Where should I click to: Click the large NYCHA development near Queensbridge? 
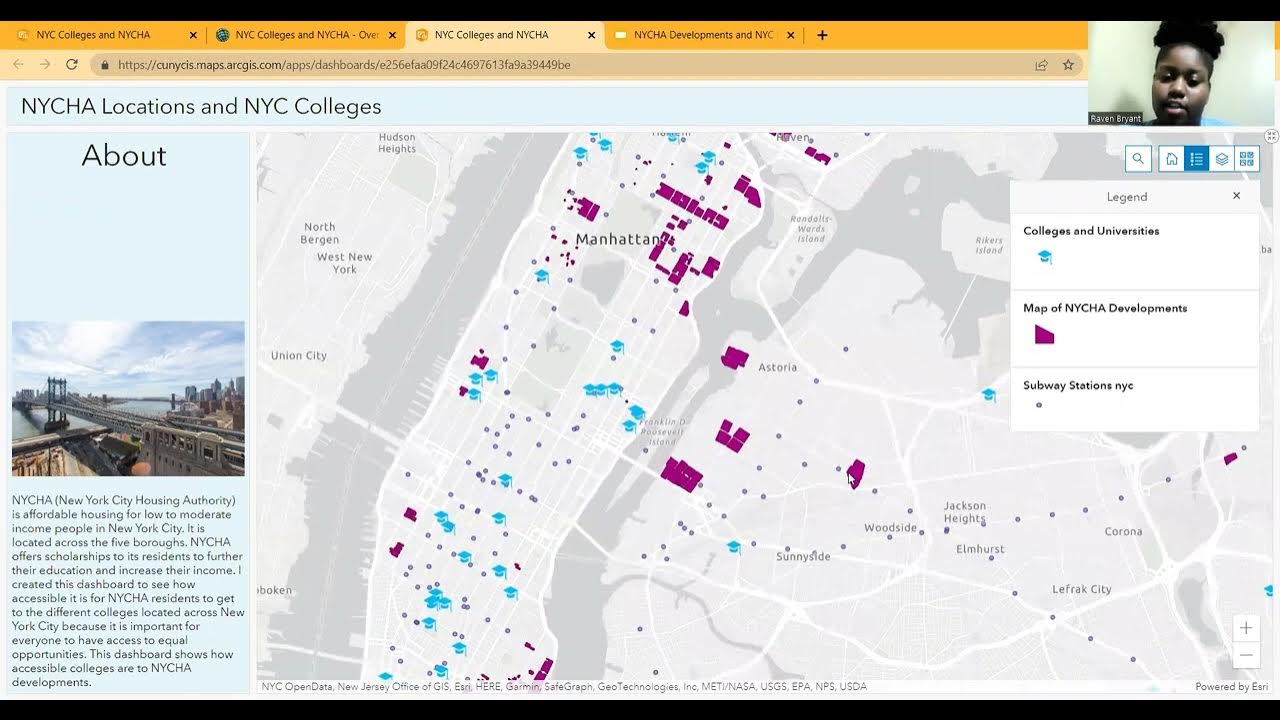[682, 474]
